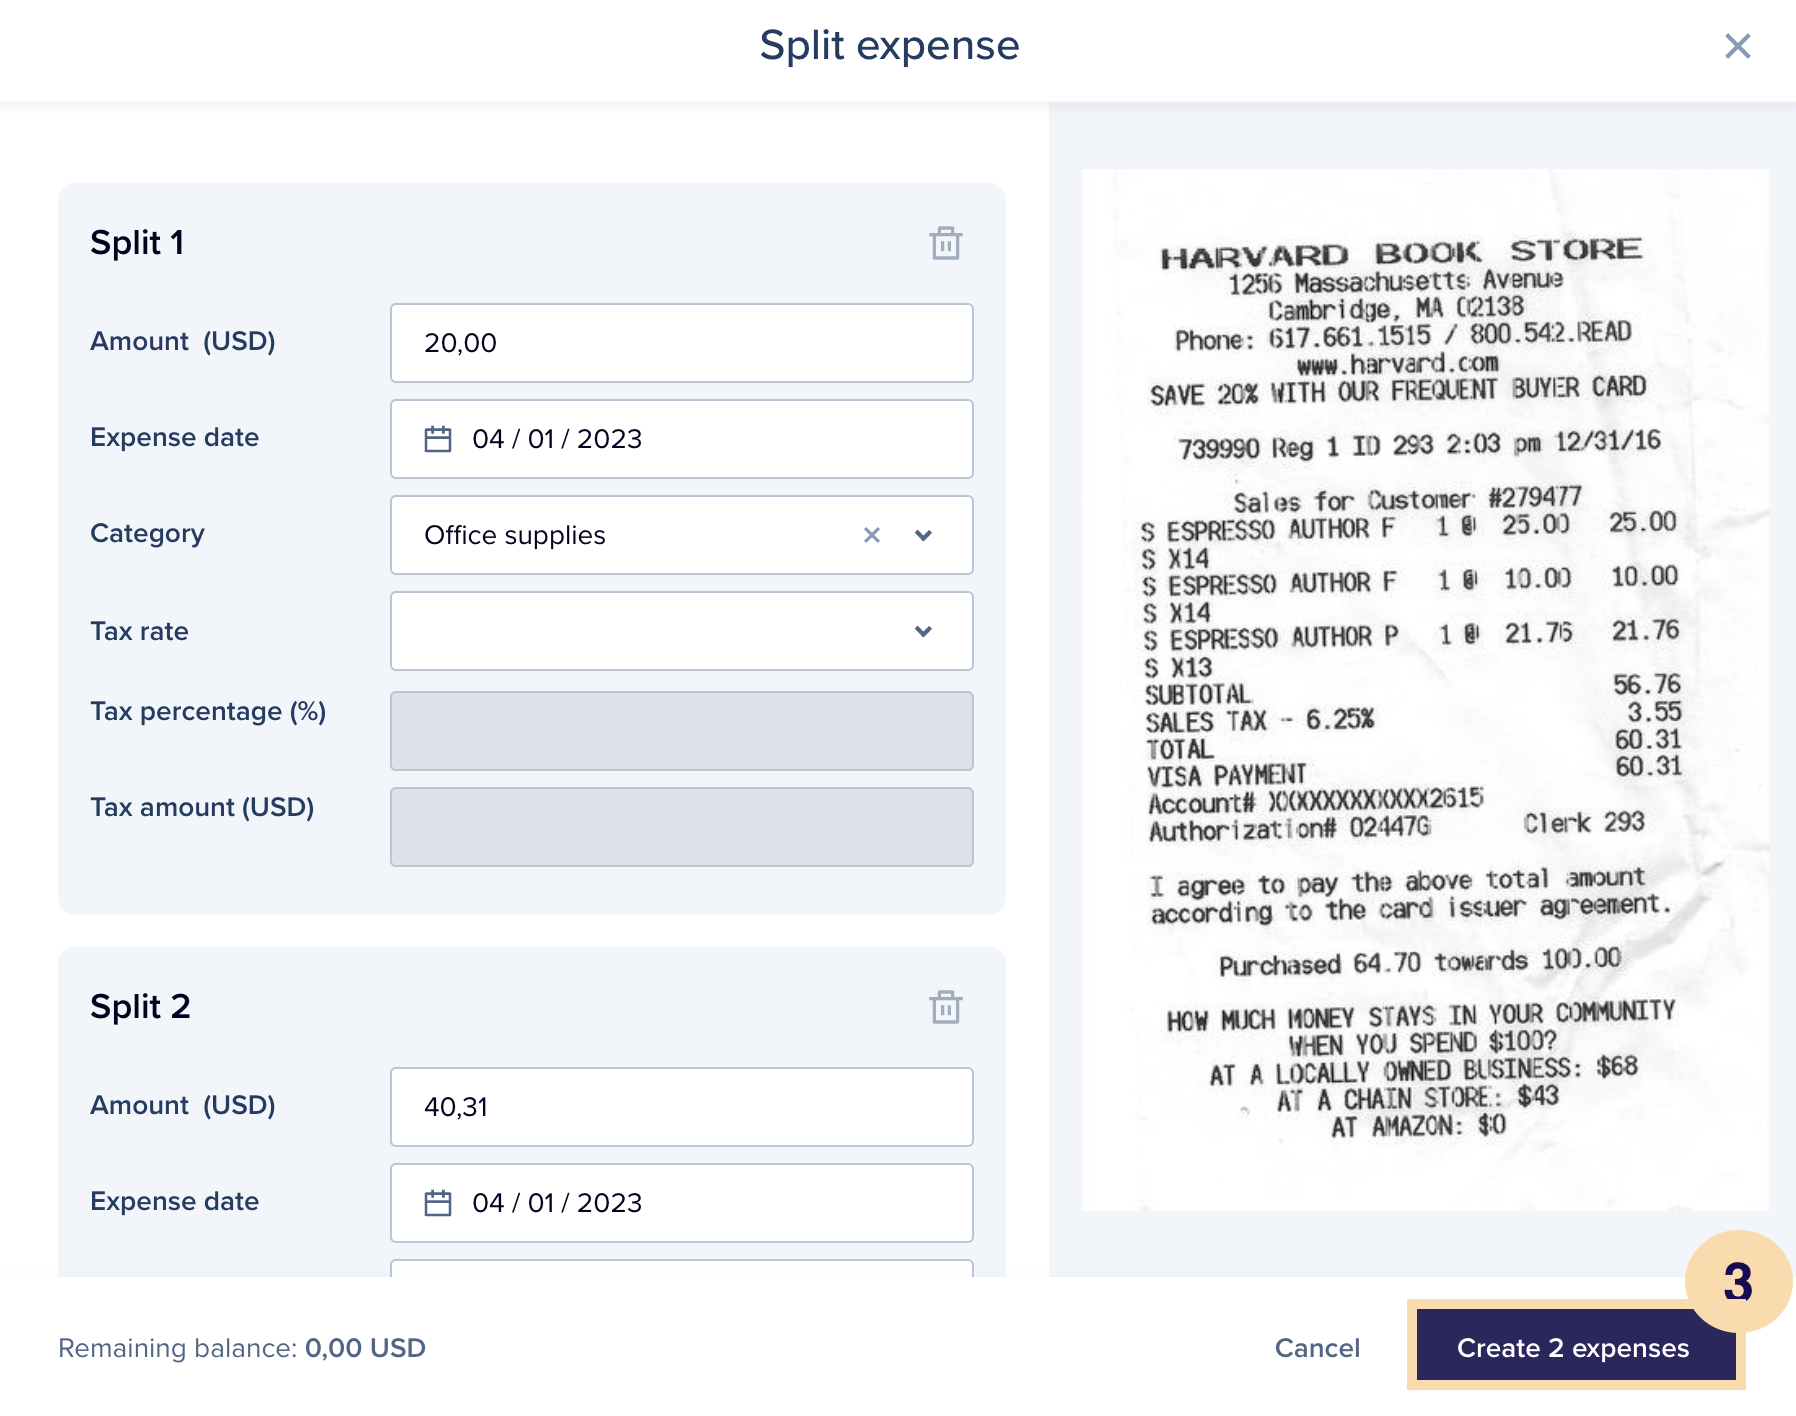Viewport: 1796px width, 1416px height.
Task: Close the Split expense dialog
Action: (x=1737, y=46)
